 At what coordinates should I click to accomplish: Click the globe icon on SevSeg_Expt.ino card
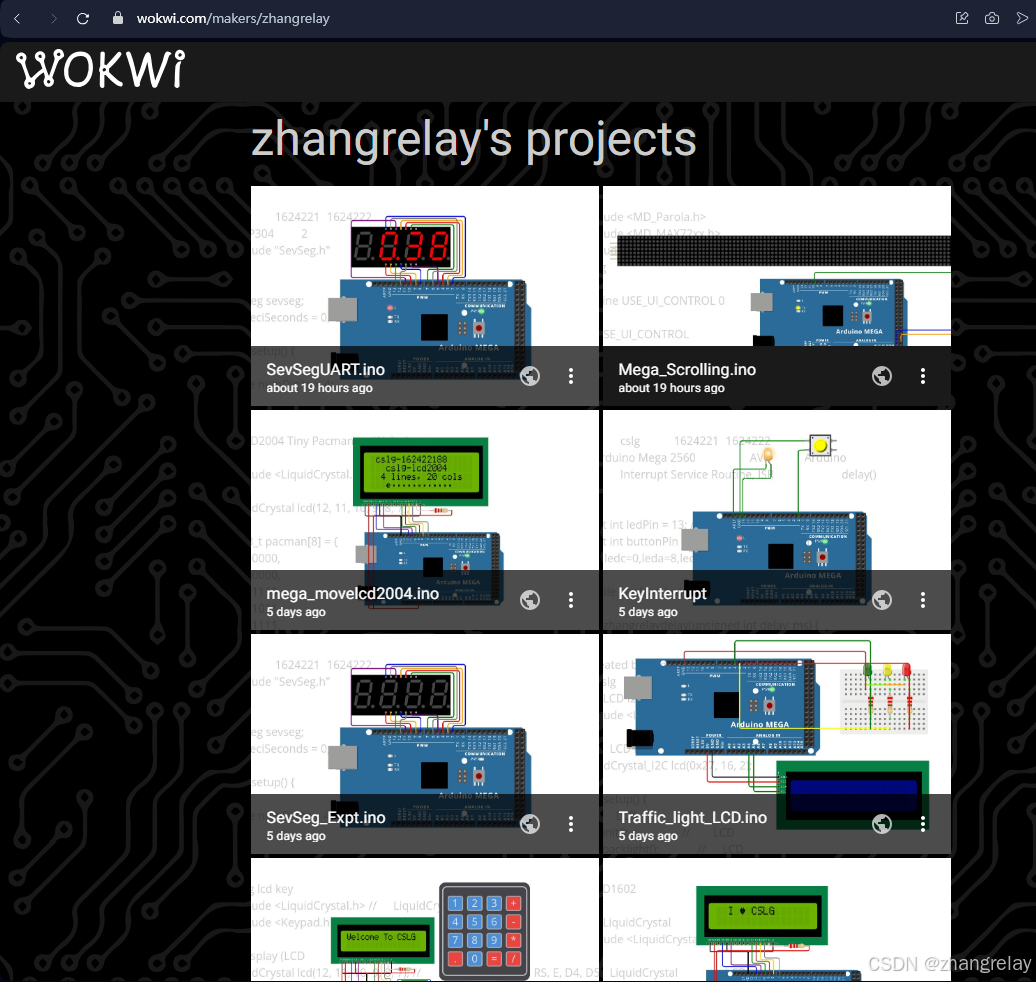click(x=530, y=824)
